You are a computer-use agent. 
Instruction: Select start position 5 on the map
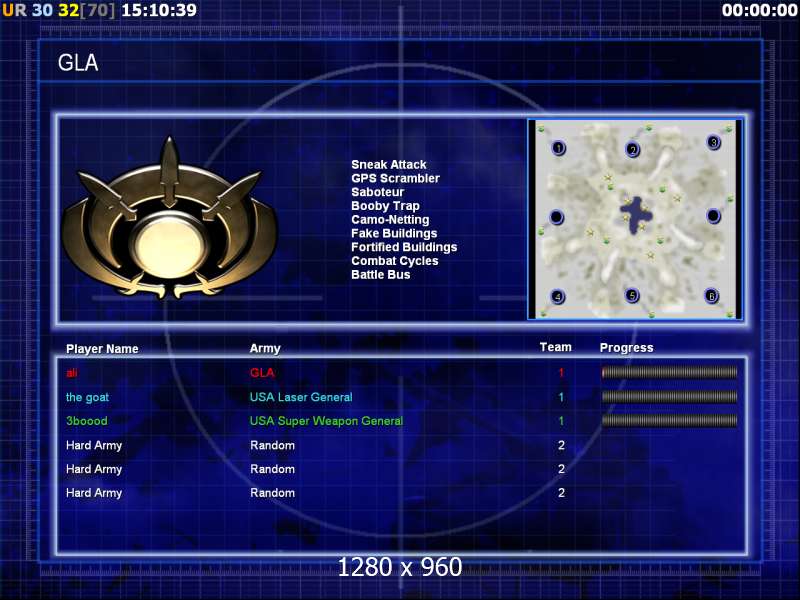(632, 295)
